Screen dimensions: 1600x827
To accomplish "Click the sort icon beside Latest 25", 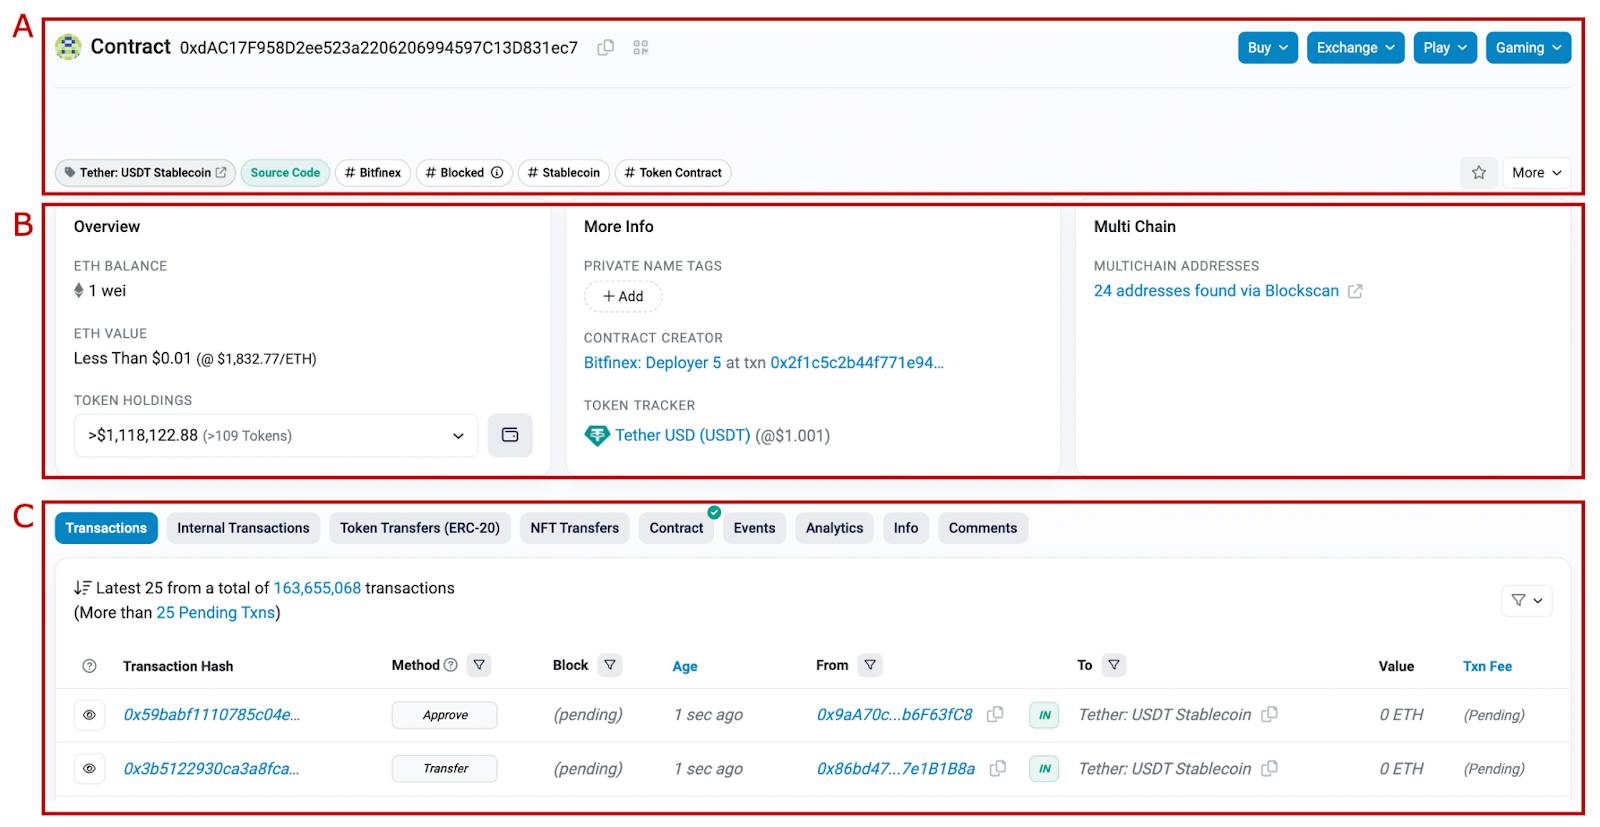I will [x=82, y=588].
